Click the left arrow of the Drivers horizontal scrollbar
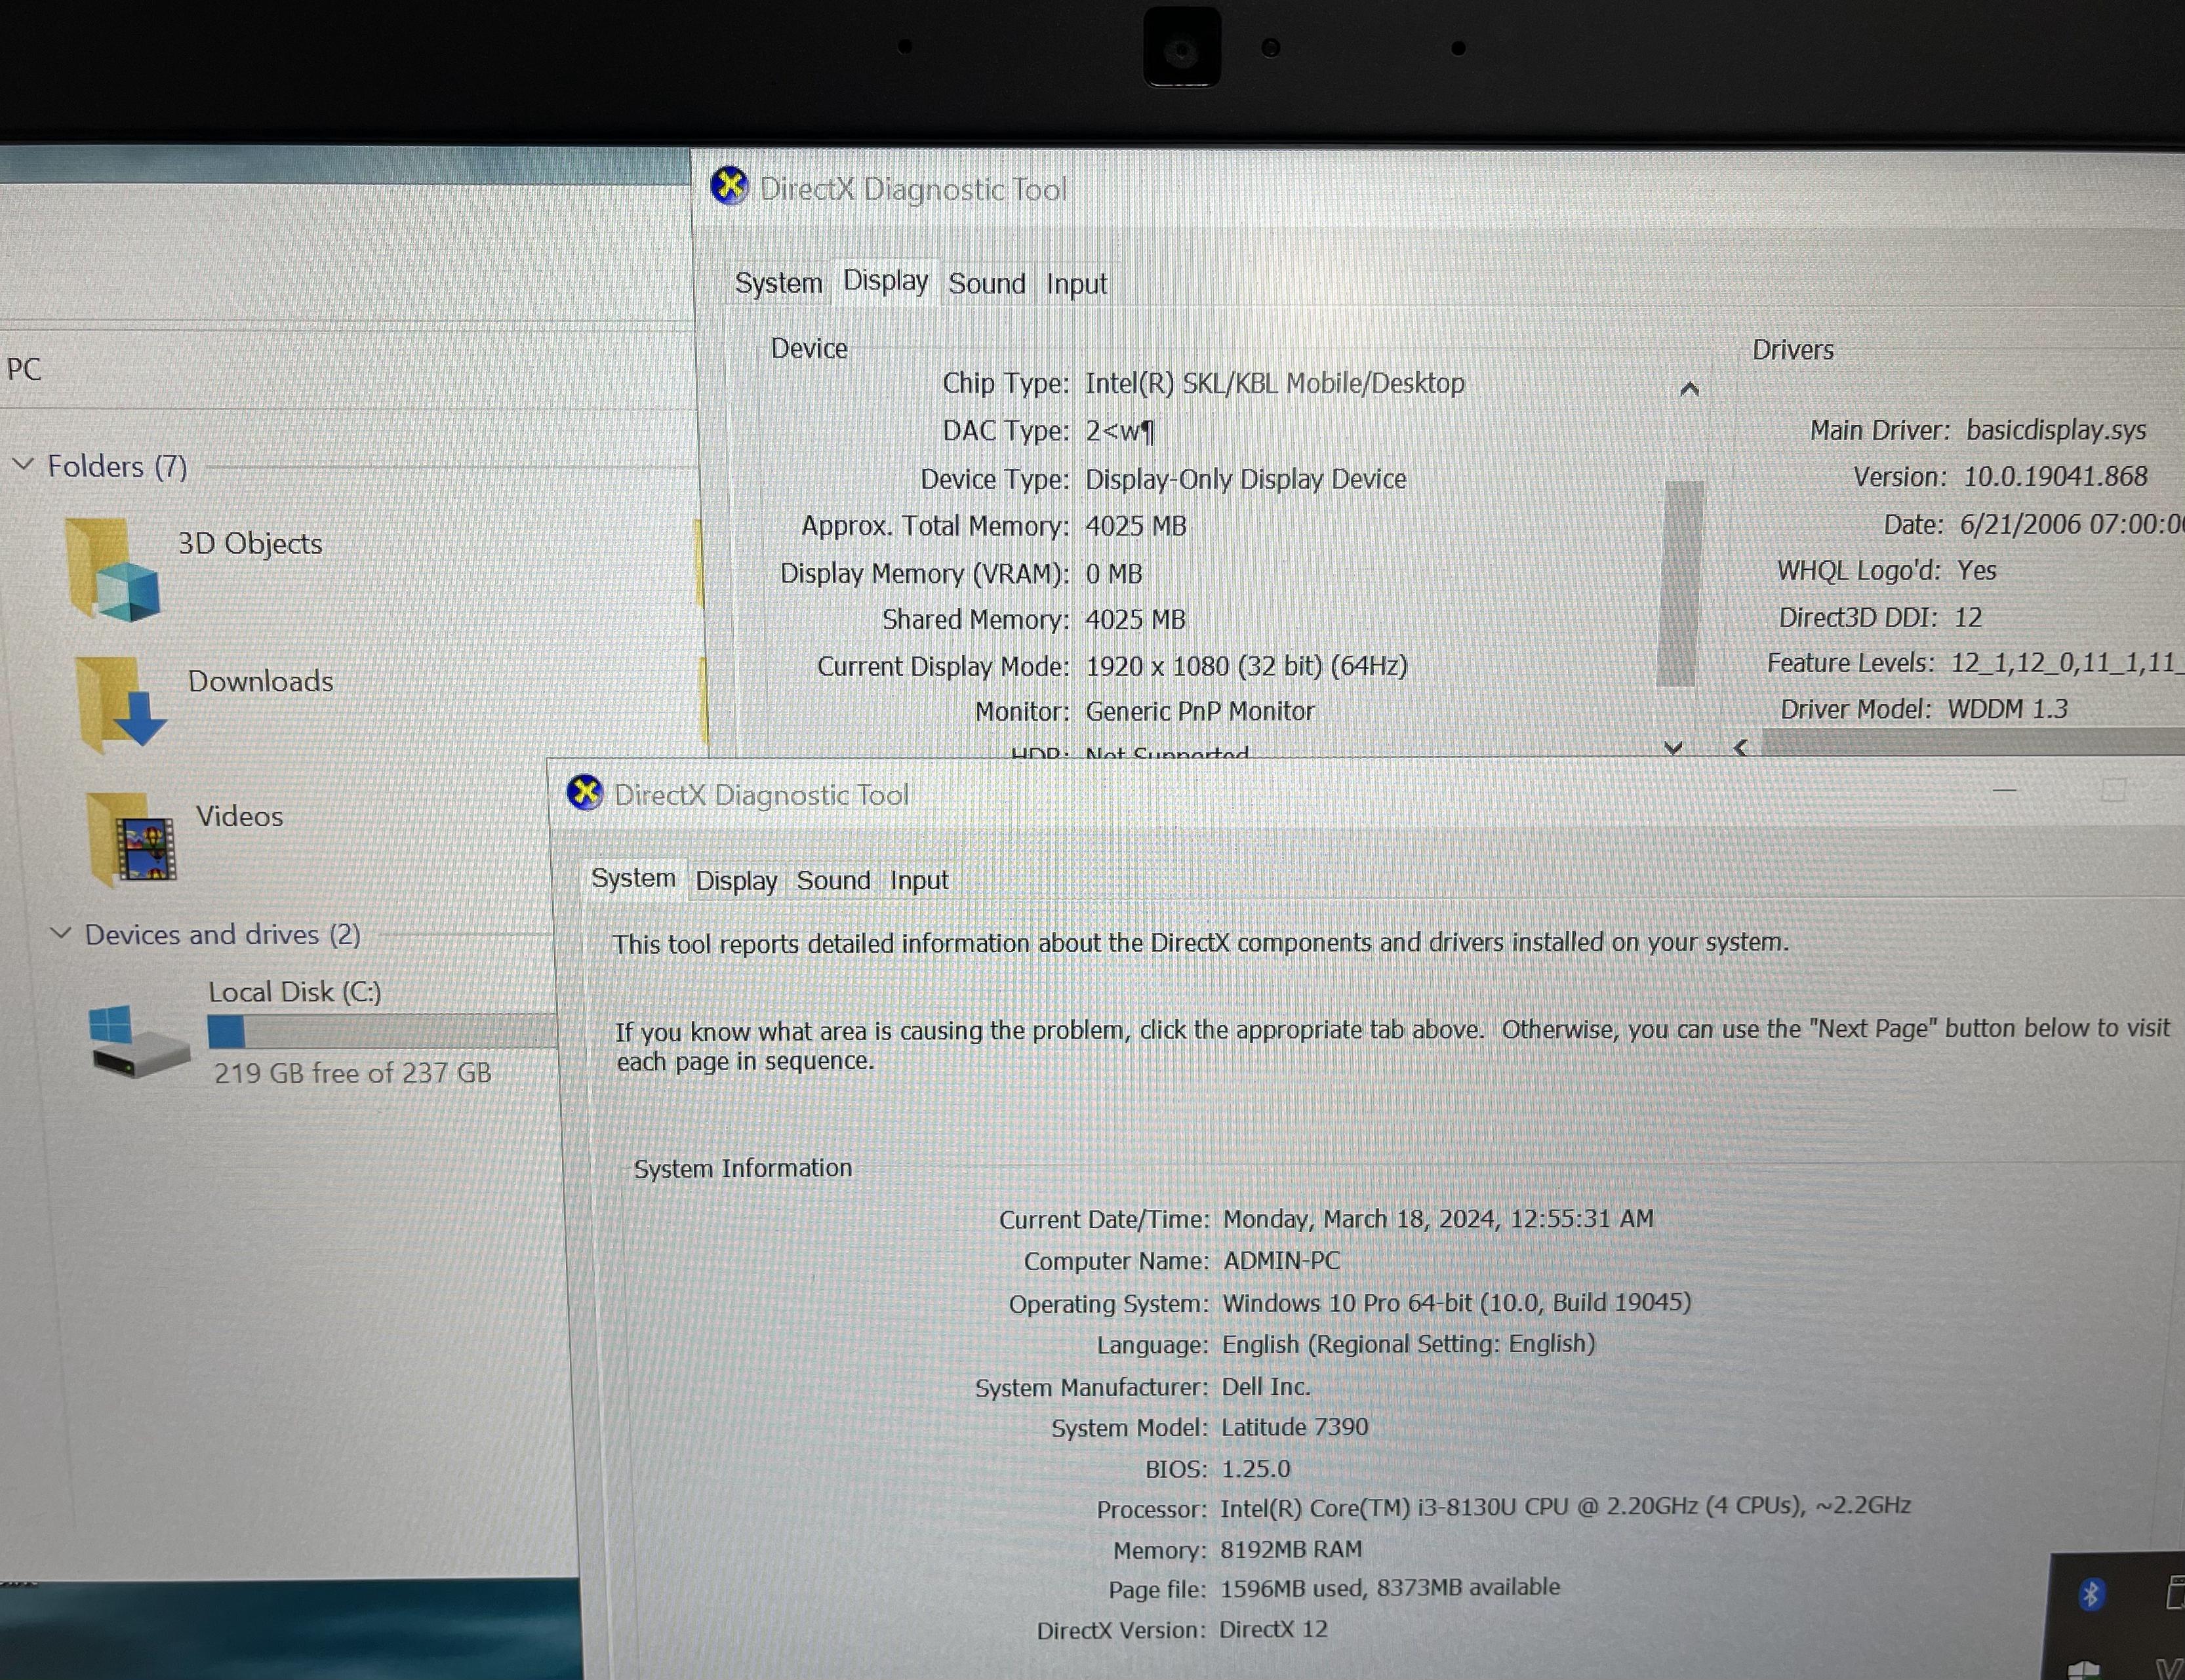 click(x=1741, y=747)
